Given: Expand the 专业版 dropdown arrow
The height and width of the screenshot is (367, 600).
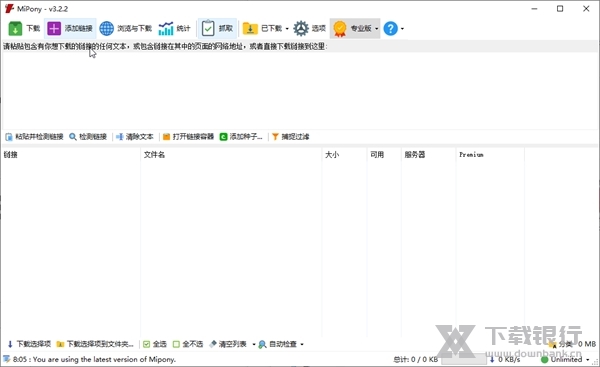Looking at the screenshot, I should [x=377, y=29].
